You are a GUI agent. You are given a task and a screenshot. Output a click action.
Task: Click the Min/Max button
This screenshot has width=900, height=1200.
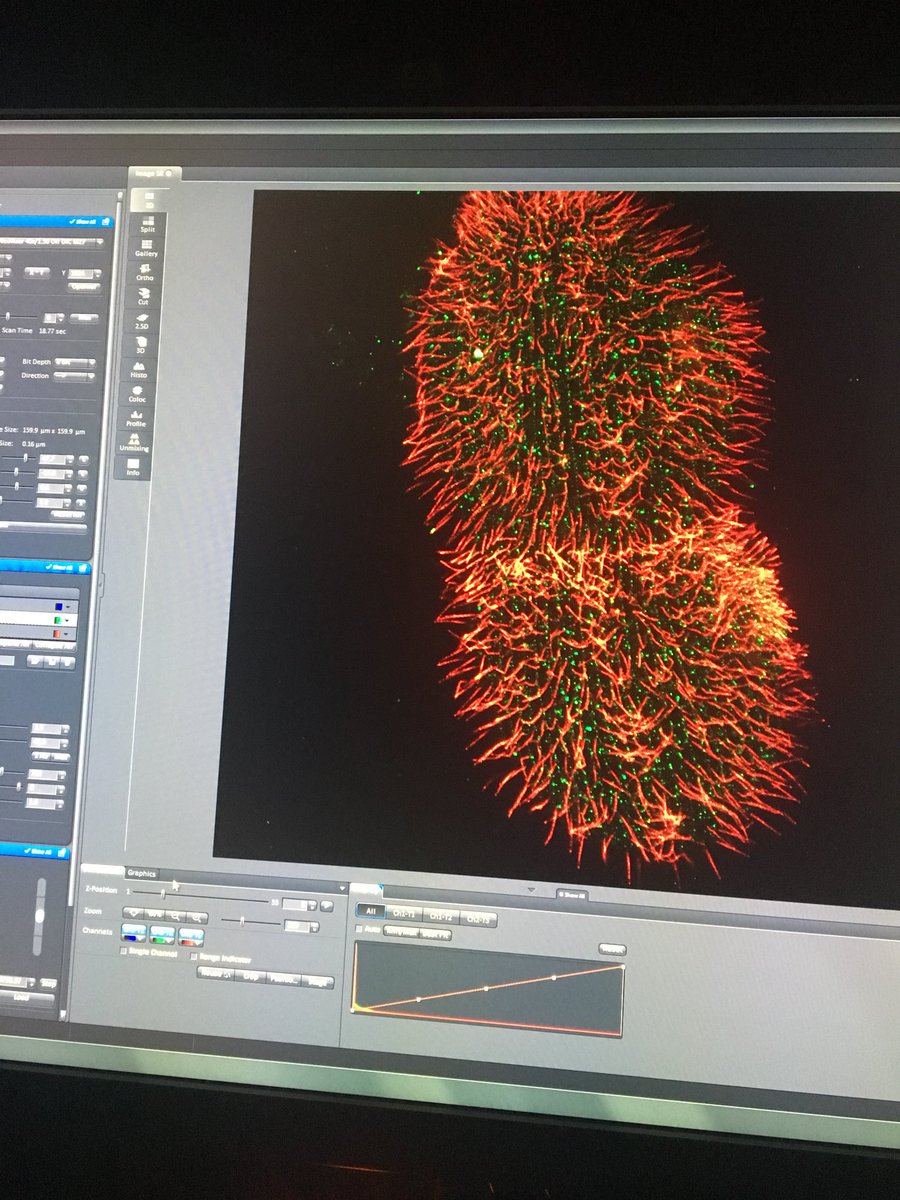(x=402, y=931)
